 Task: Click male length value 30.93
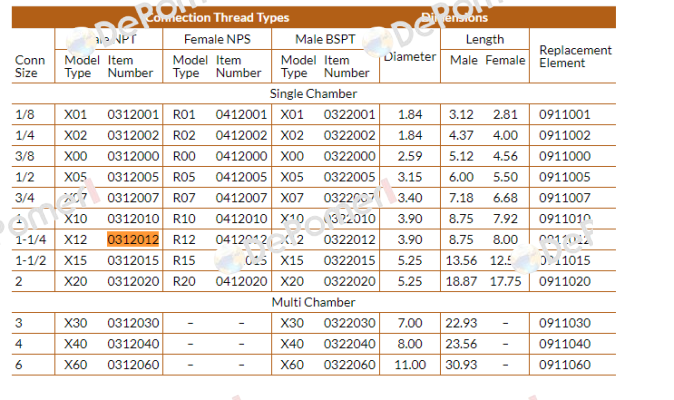(461, 365)
